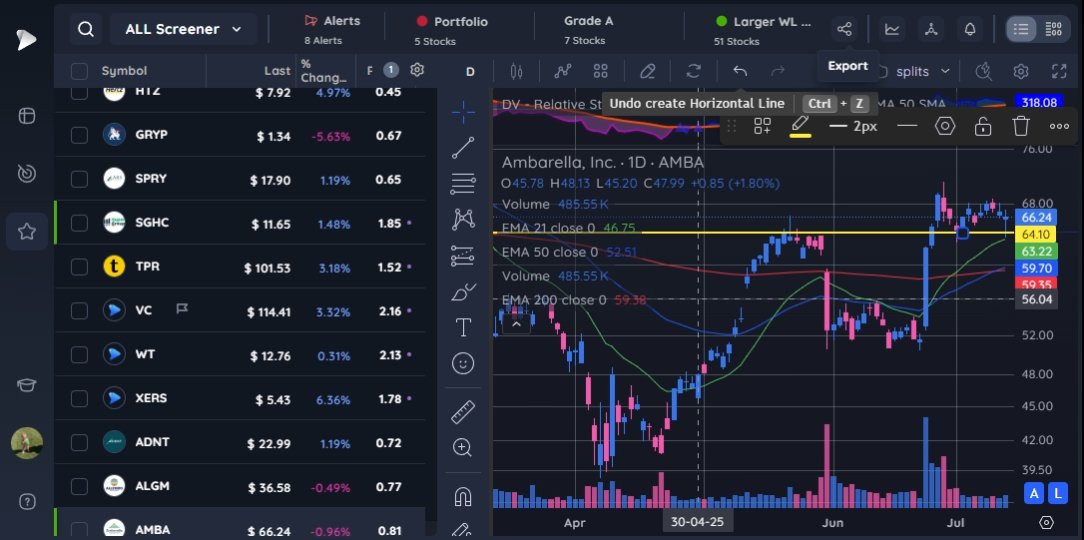Screen dimensions: 1084x540
Task: Sort by the % Change column
Action: (324, 71)
